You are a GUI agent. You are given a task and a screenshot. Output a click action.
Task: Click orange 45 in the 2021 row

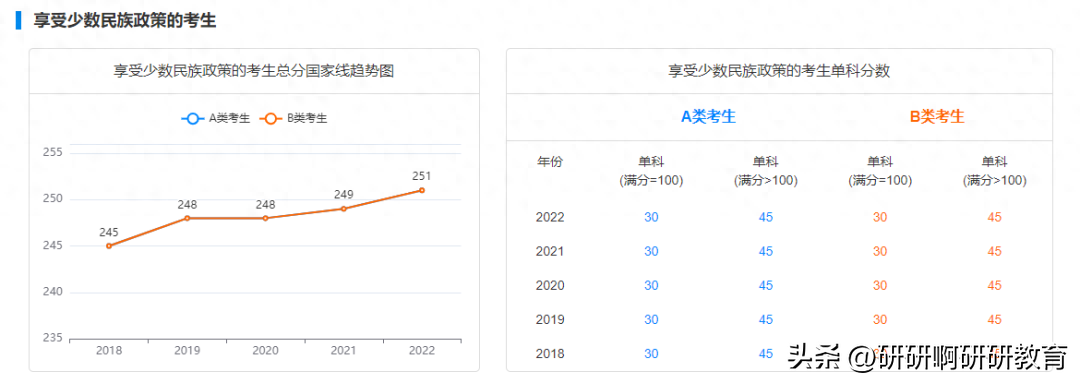coord(995,251)
